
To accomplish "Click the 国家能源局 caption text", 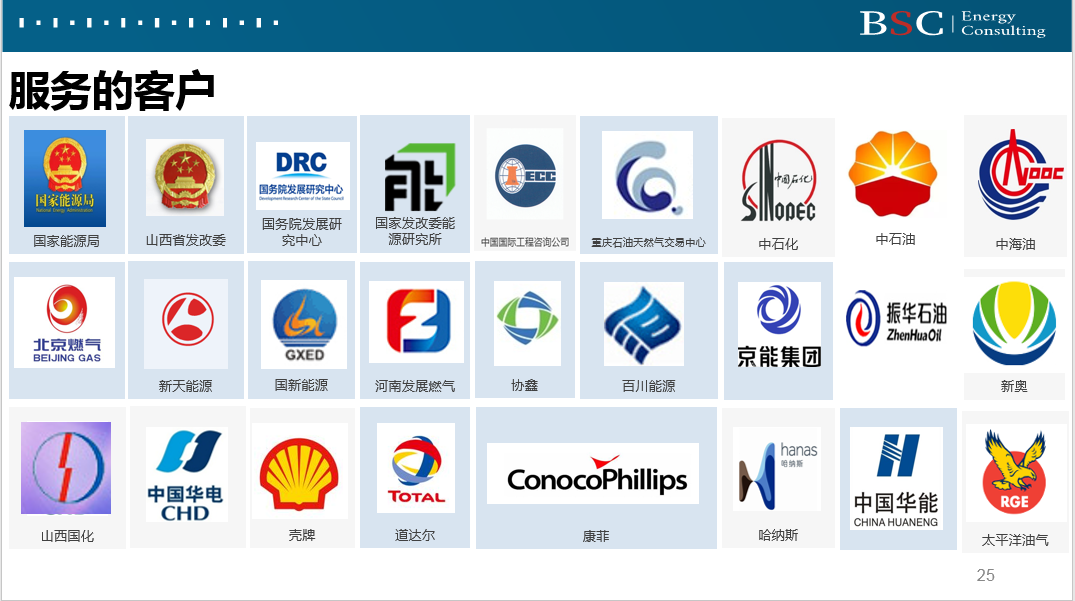I will pyautogui.click(x=67, y=241).
